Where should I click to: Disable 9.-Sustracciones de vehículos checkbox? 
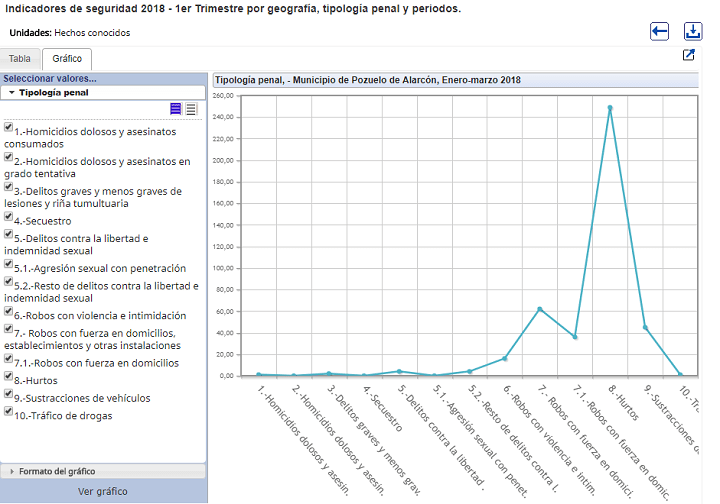point(8,393)
